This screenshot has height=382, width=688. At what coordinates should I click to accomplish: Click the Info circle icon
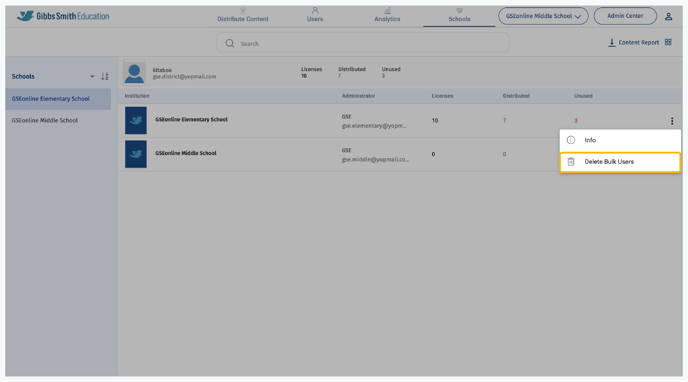(x=571, y=140)
